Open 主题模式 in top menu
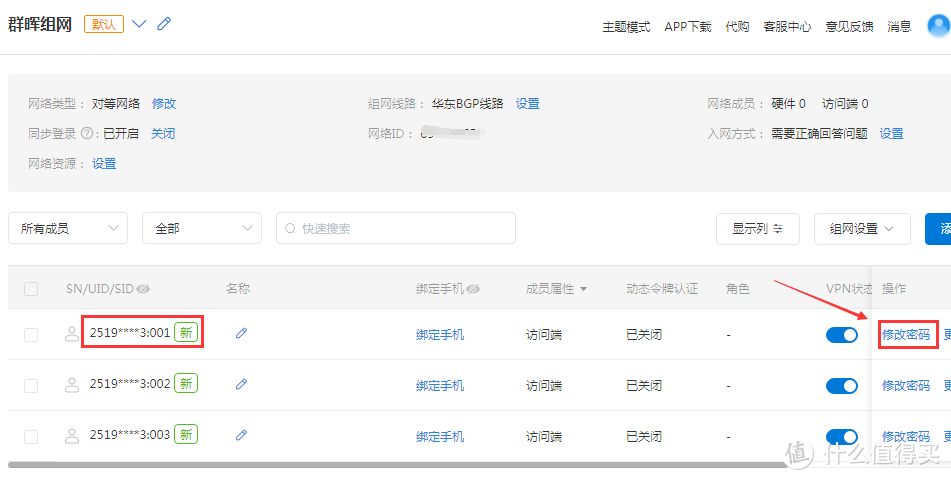 click(626, 27)
